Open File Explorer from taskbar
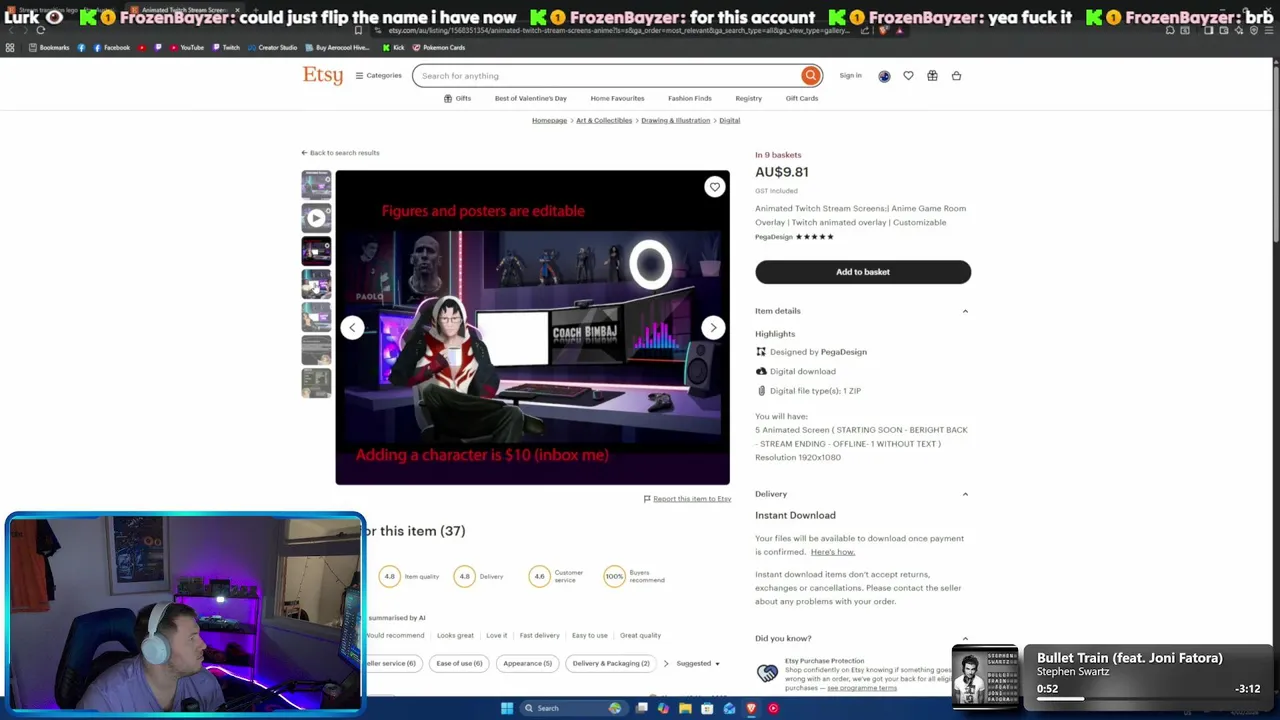The image size is (1280, 720). click(x=685, y=708)
